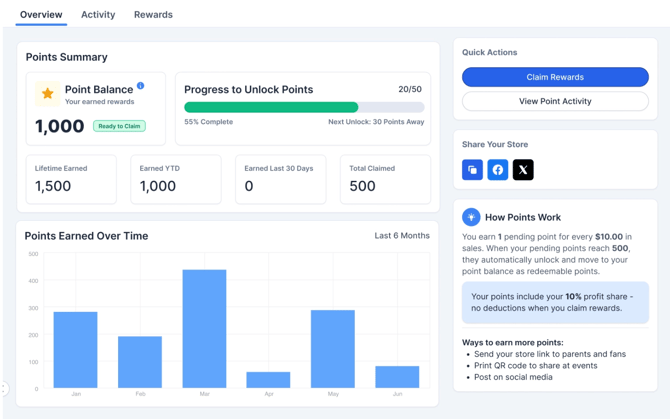
Task: Share your store on Facebook
Action: pos(498,170)
